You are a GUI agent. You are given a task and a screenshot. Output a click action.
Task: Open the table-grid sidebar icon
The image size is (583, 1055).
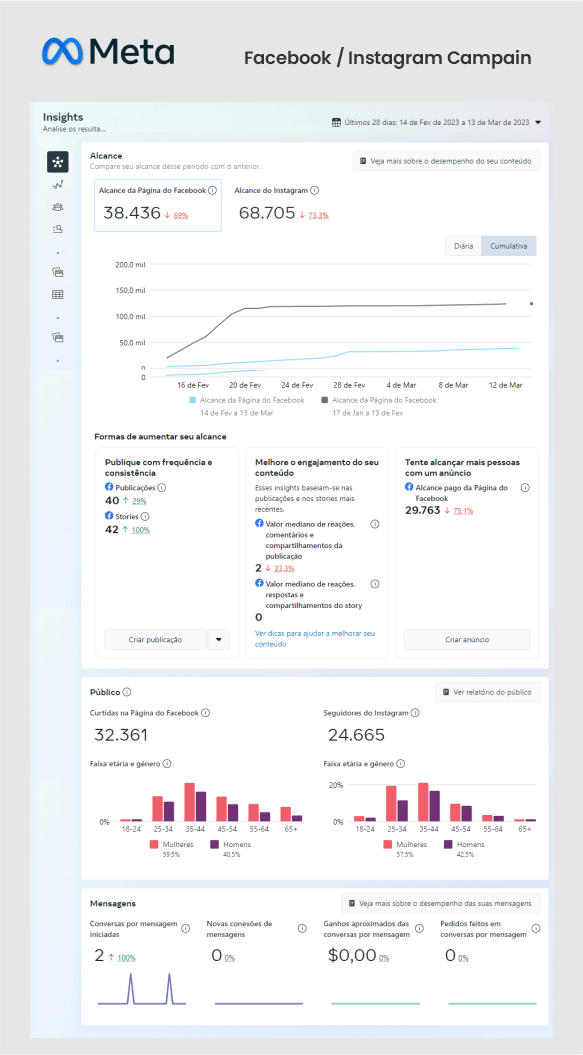point(58,295)
